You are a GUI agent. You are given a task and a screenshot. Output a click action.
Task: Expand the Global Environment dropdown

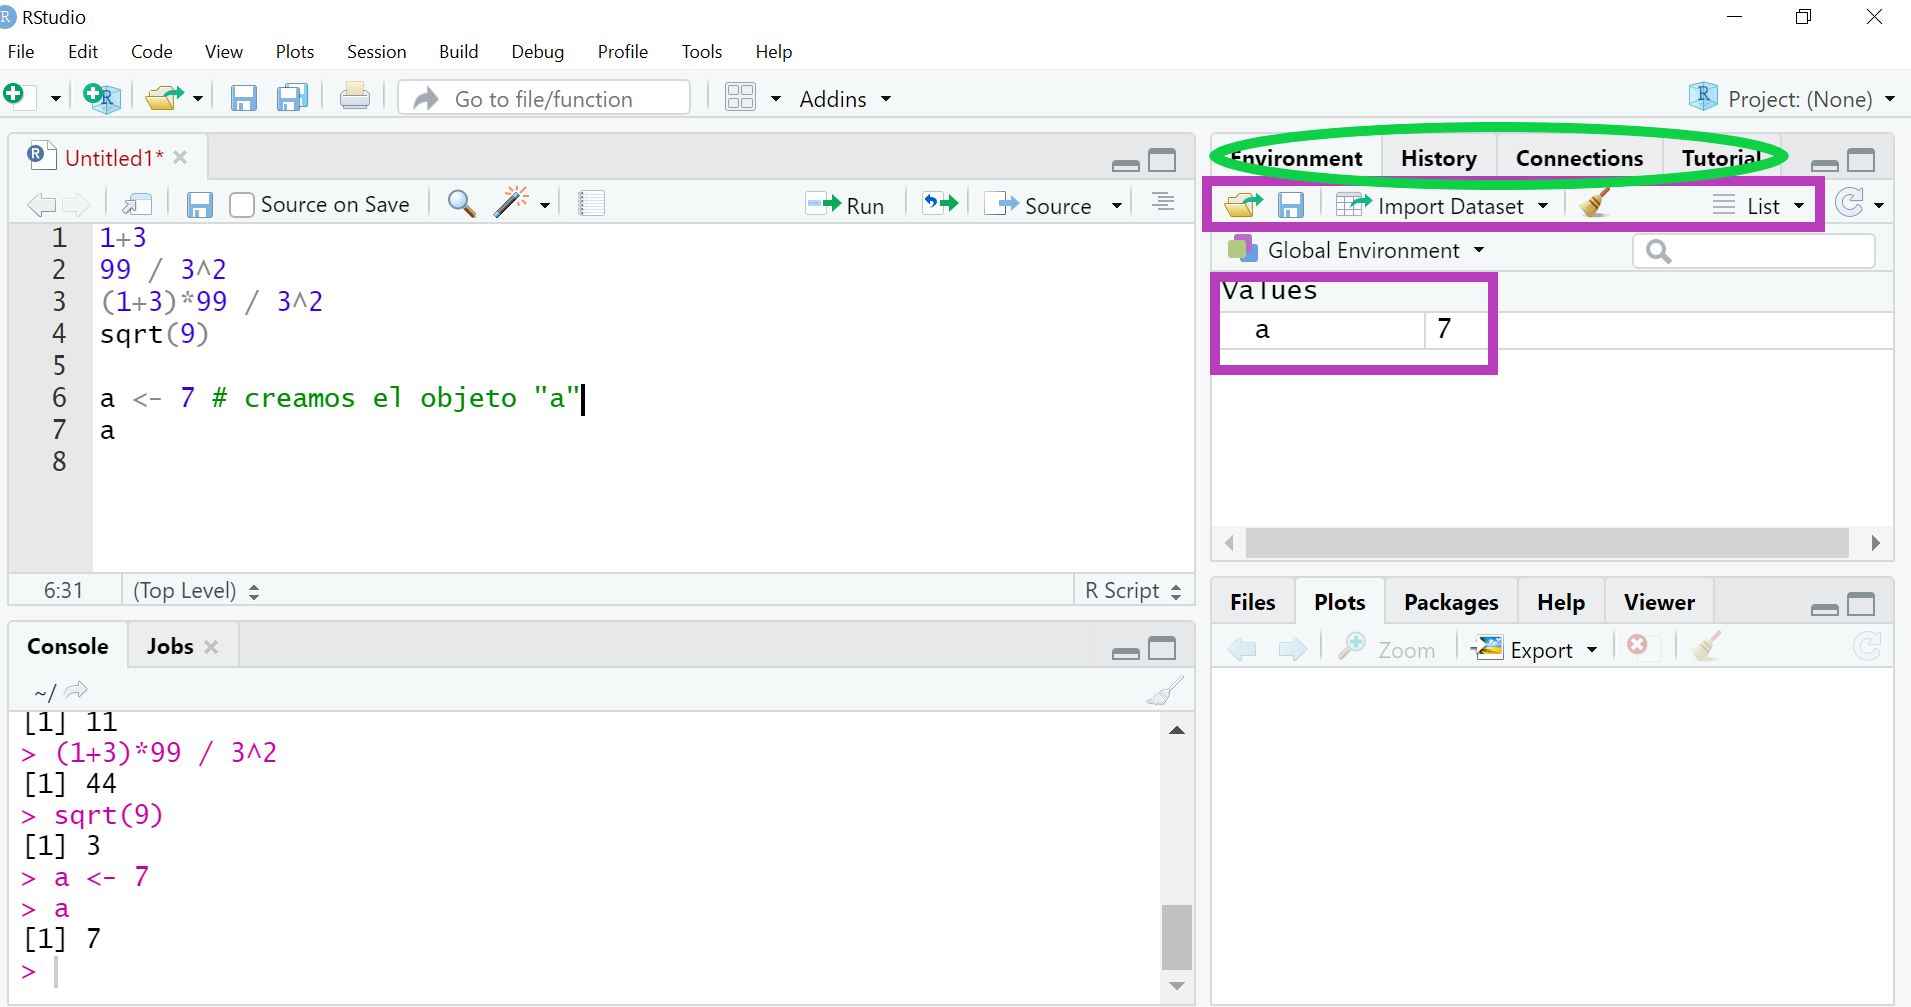point(1362,250)
